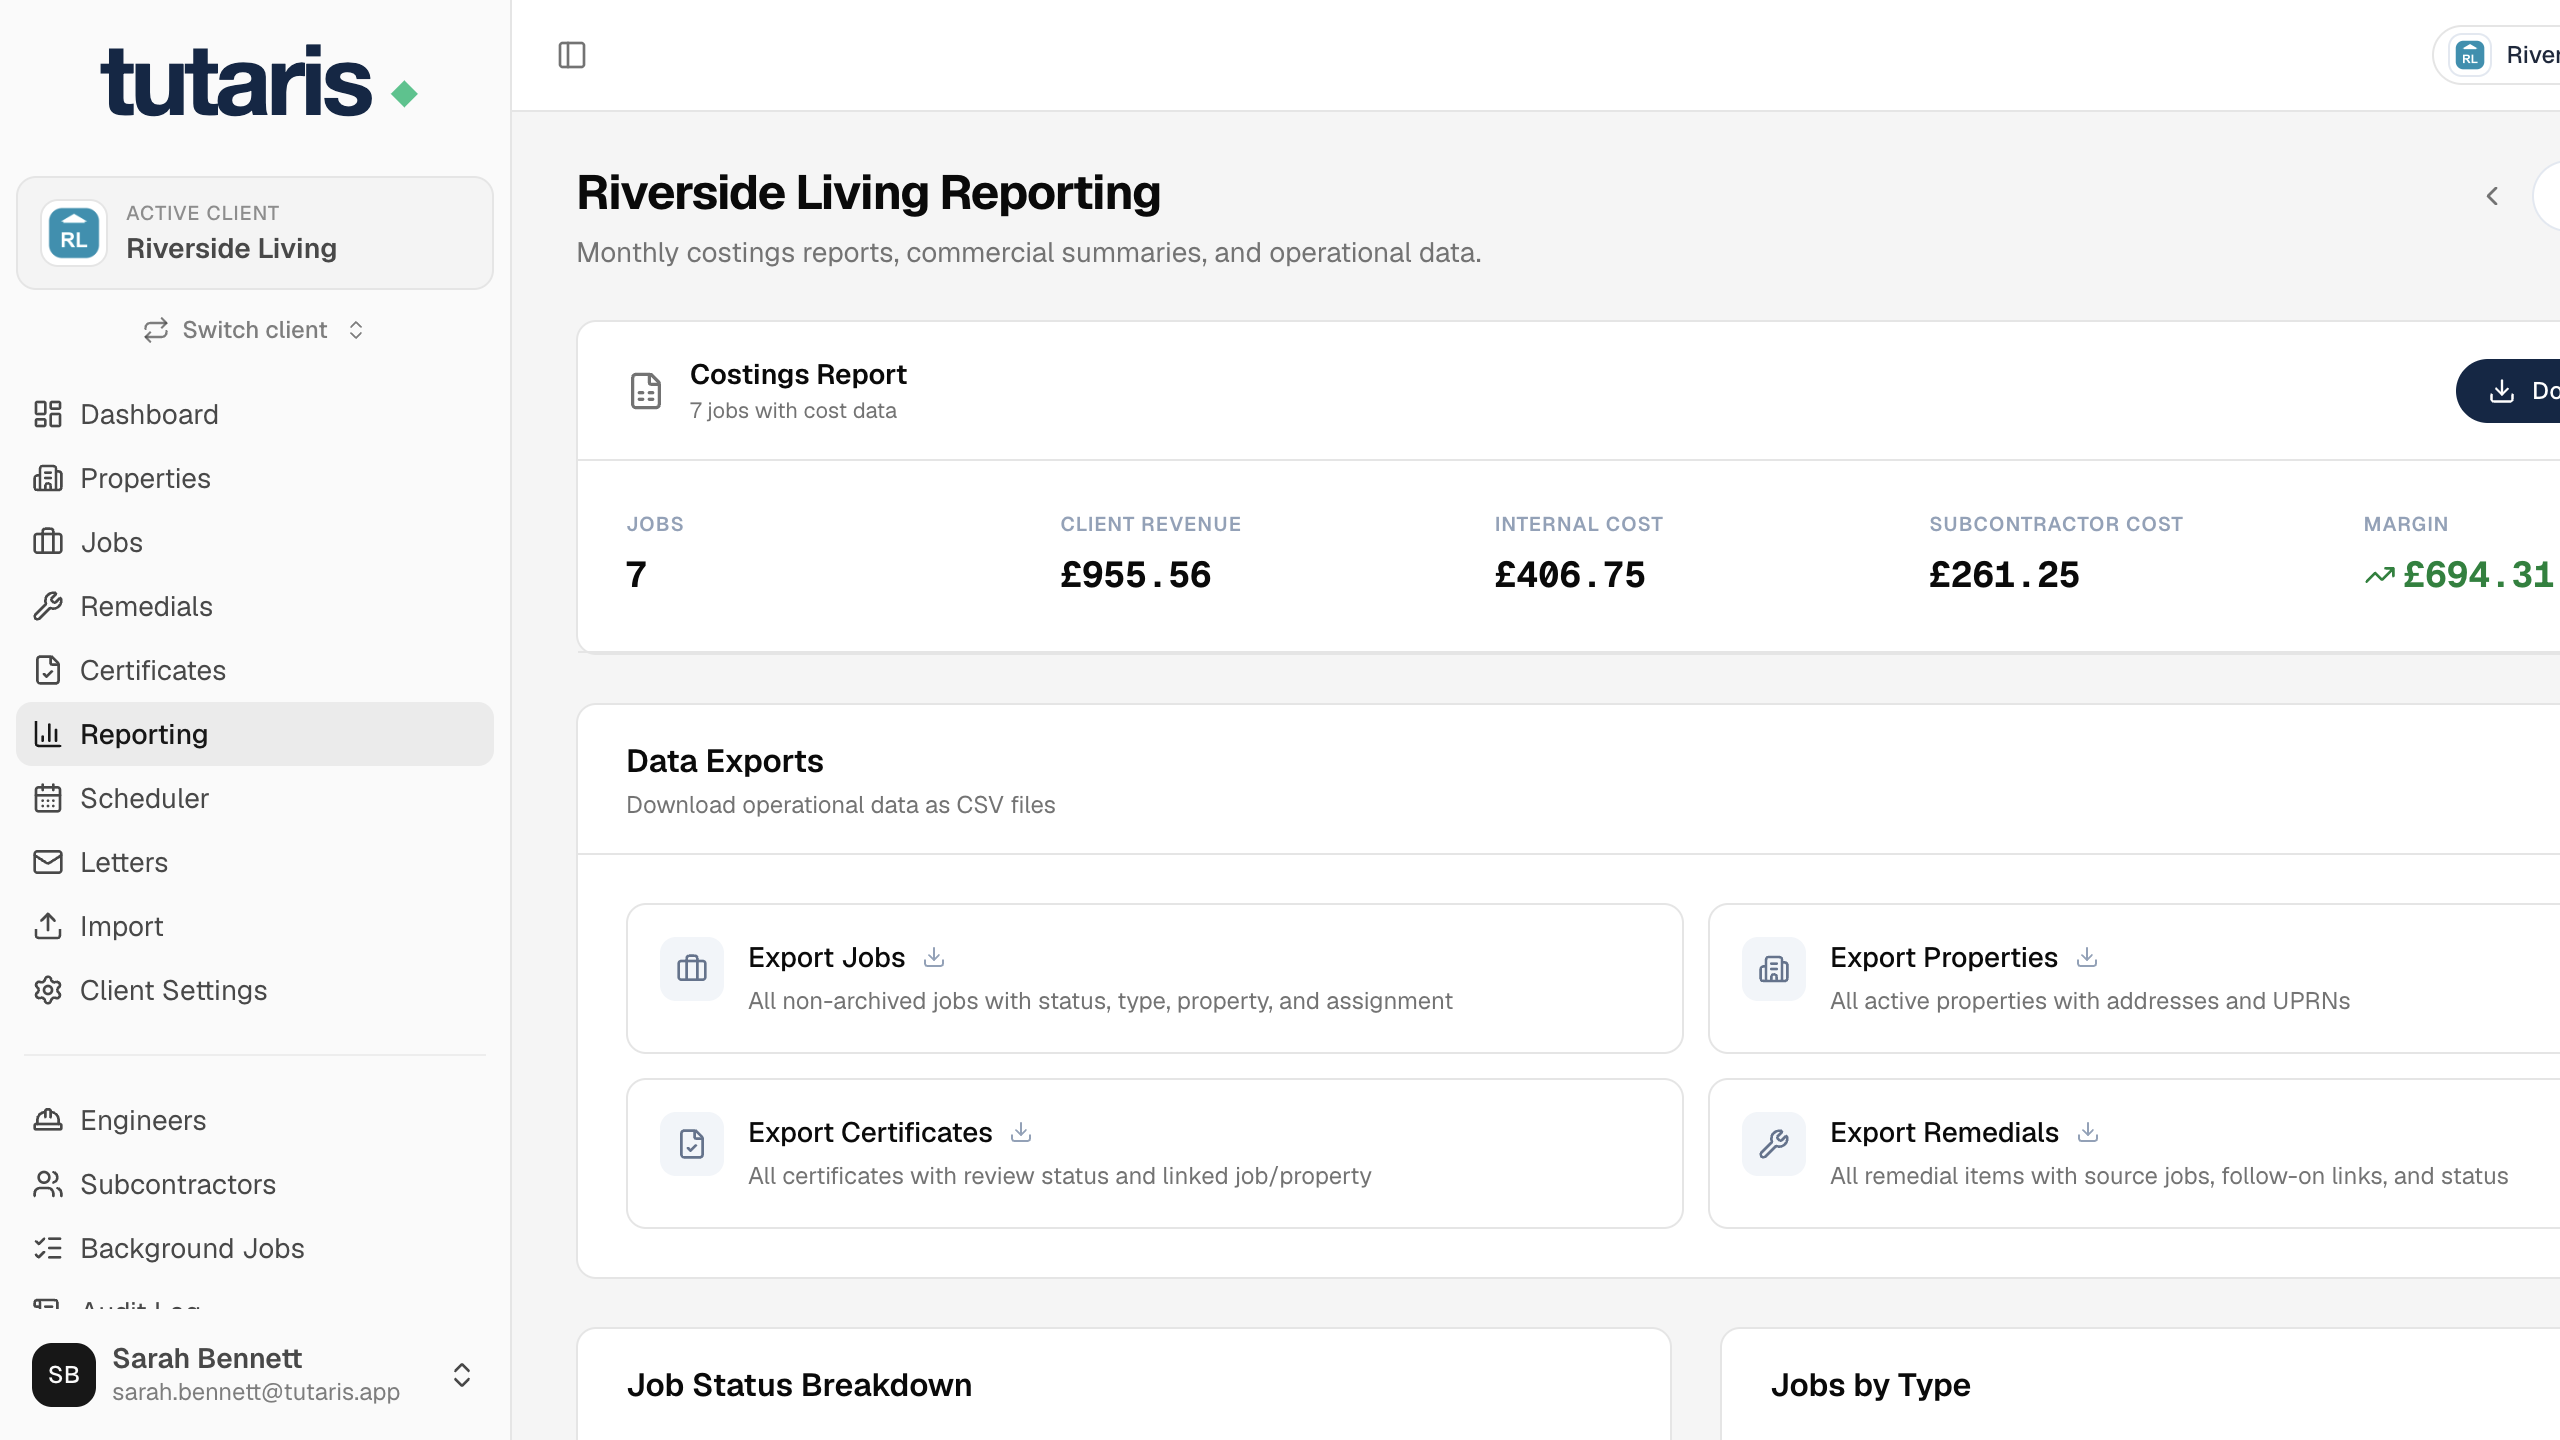
Task: Open the Dashboard page
Action: pyautogui.click(x=255, y=414)
